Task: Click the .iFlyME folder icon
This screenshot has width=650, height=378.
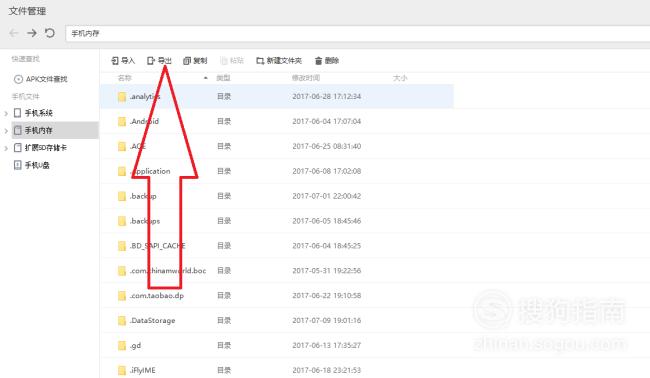Action: [122, 370]
